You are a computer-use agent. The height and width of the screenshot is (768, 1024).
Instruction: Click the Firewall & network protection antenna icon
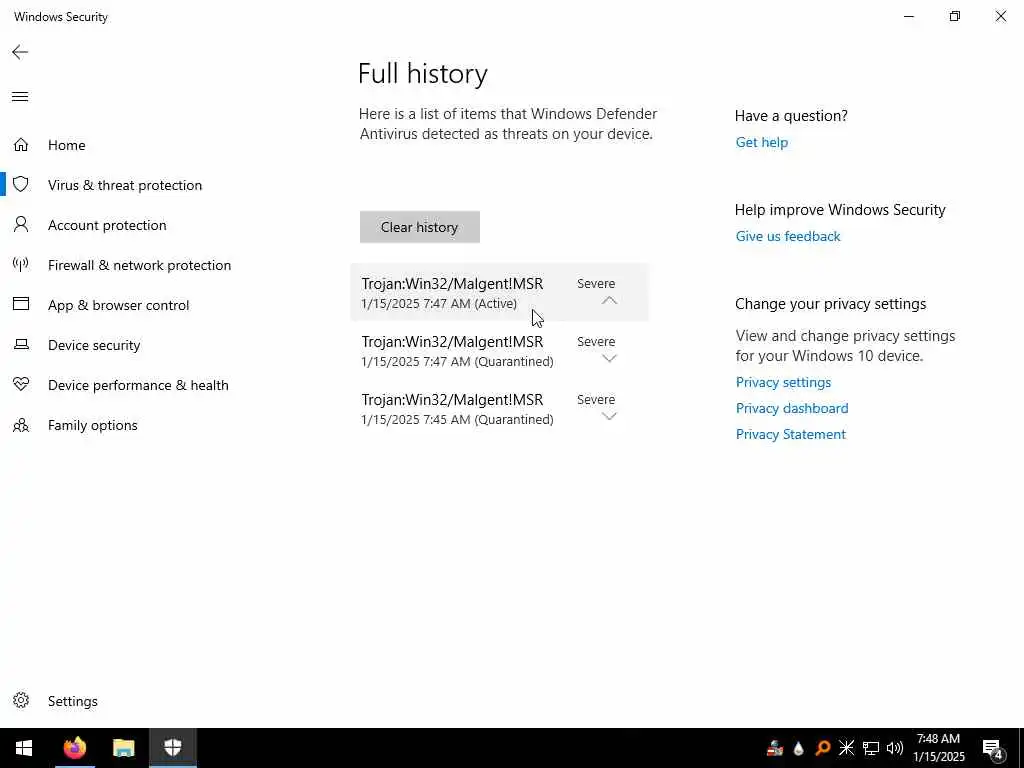(21, 264)
